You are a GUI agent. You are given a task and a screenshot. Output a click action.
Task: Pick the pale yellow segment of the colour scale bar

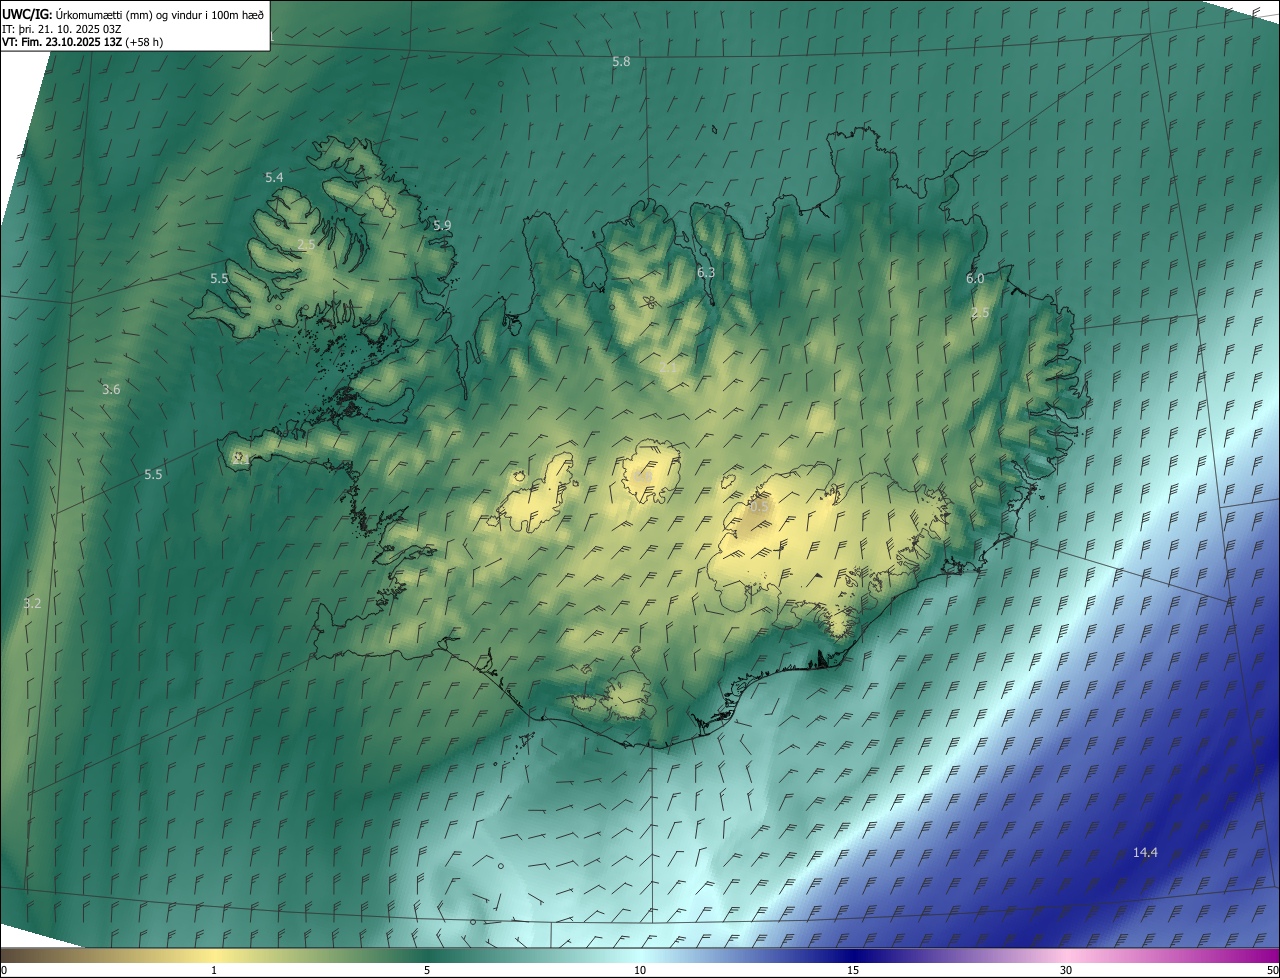pos(215,955)
